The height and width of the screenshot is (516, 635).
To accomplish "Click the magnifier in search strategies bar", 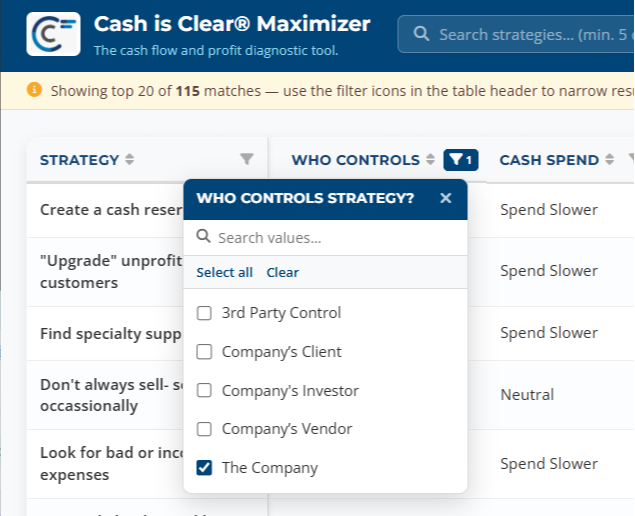I will (x=421, y=34).
